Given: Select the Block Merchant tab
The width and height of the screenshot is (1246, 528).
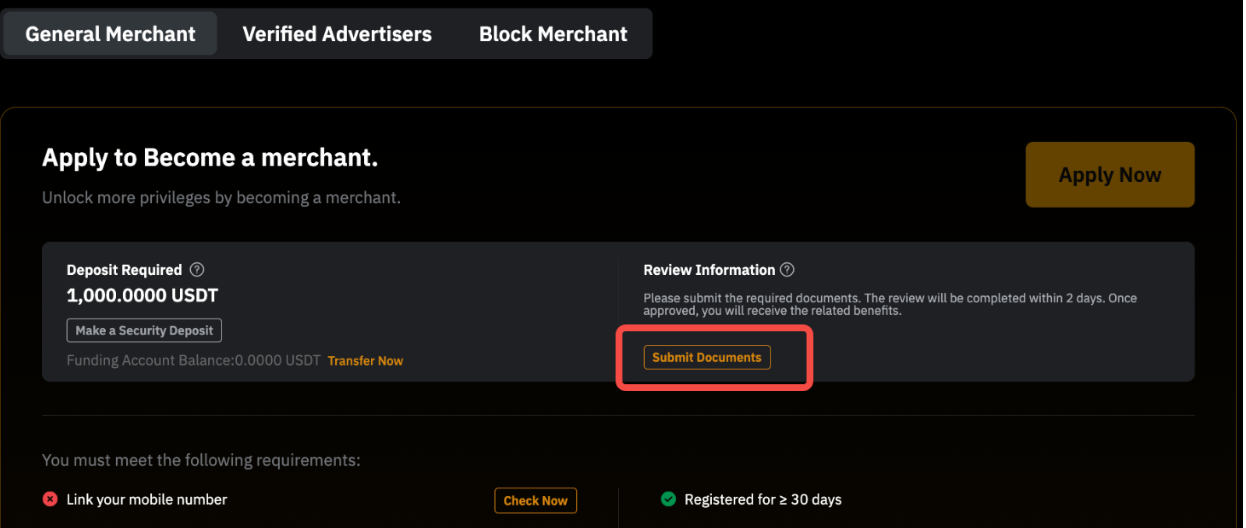Looking at the screenshot, I should [x=553, y=34].
